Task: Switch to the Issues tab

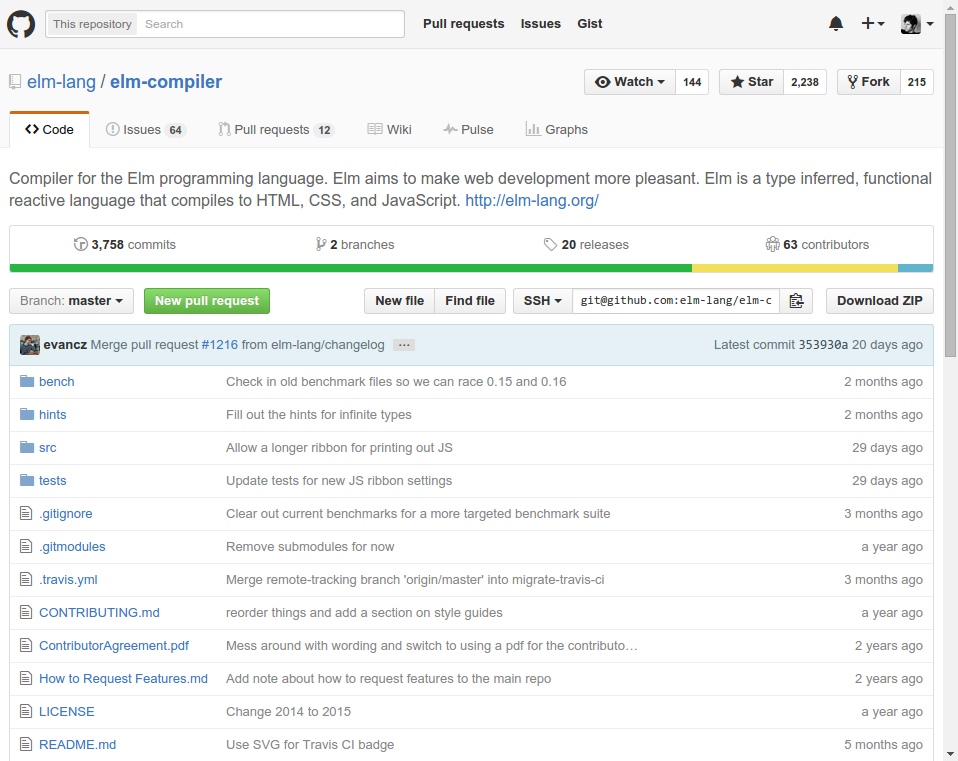Action: [145, 129]
